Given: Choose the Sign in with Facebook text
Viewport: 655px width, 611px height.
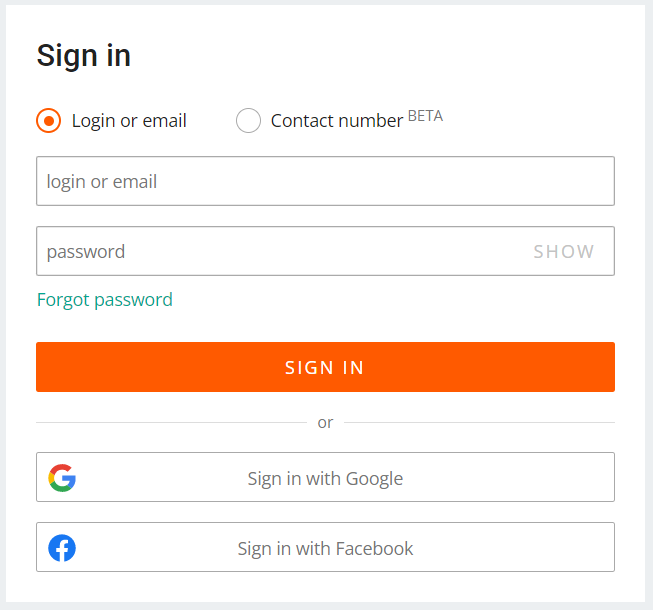Looking at the screenshot, I should 325,548.
